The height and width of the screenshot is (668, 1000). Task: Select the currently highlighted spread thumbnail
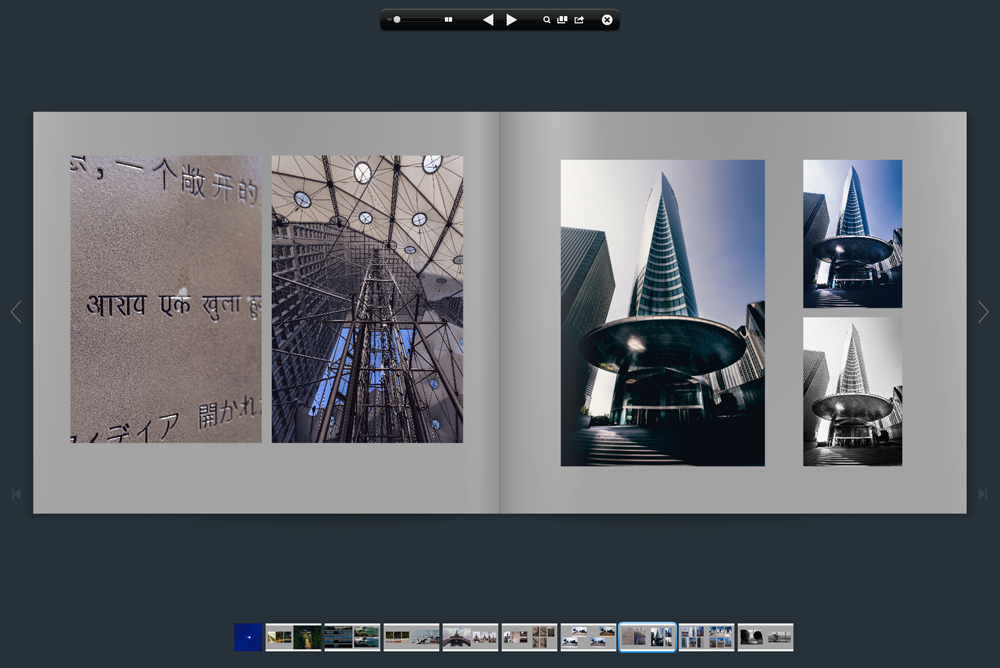(647, 637)
